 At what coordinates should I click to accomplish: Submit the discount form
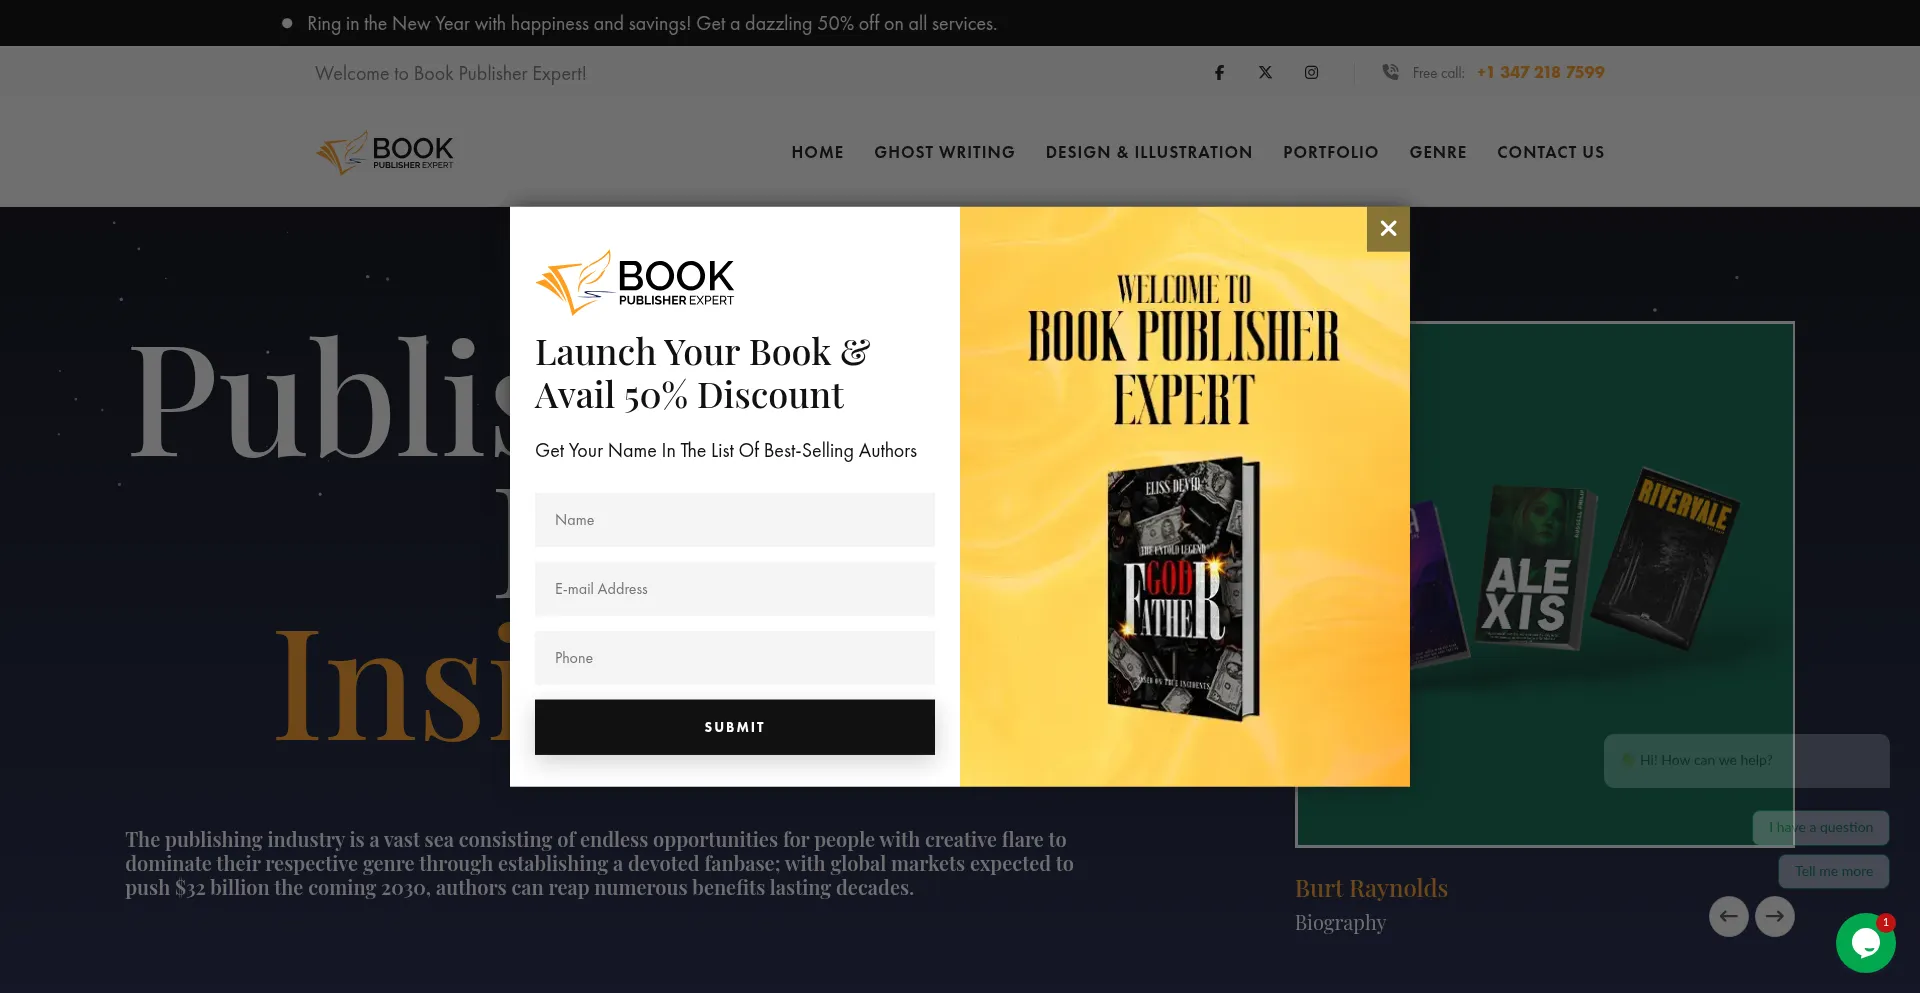click(734, 727)
